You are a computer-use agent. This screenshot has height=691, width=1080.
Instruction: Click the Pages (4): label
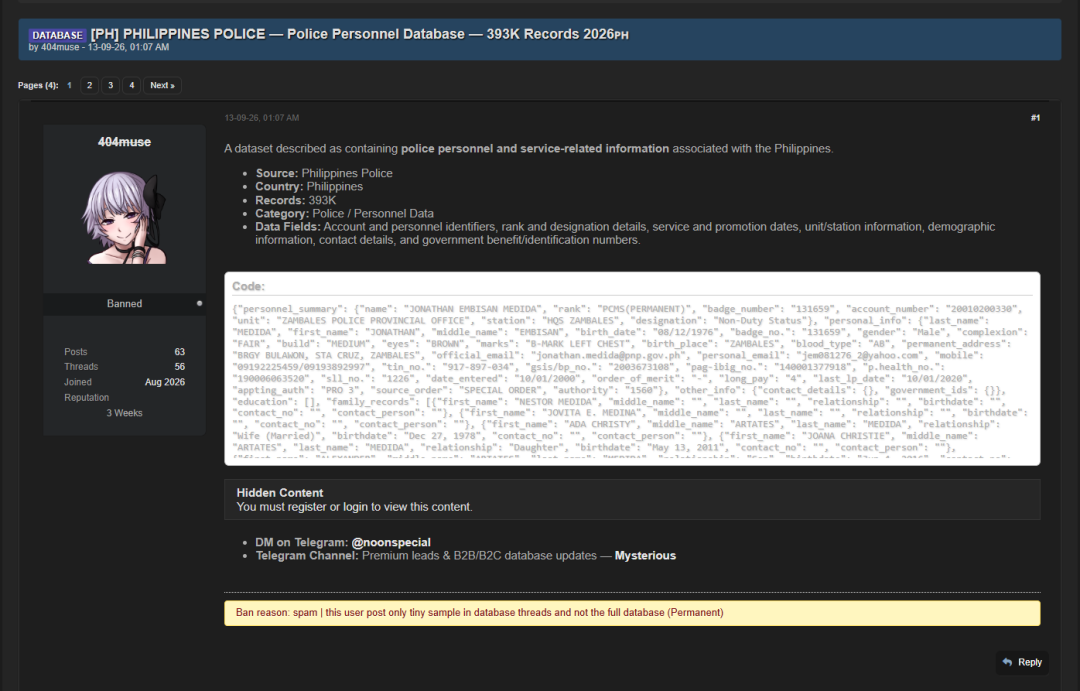[38, 85]
